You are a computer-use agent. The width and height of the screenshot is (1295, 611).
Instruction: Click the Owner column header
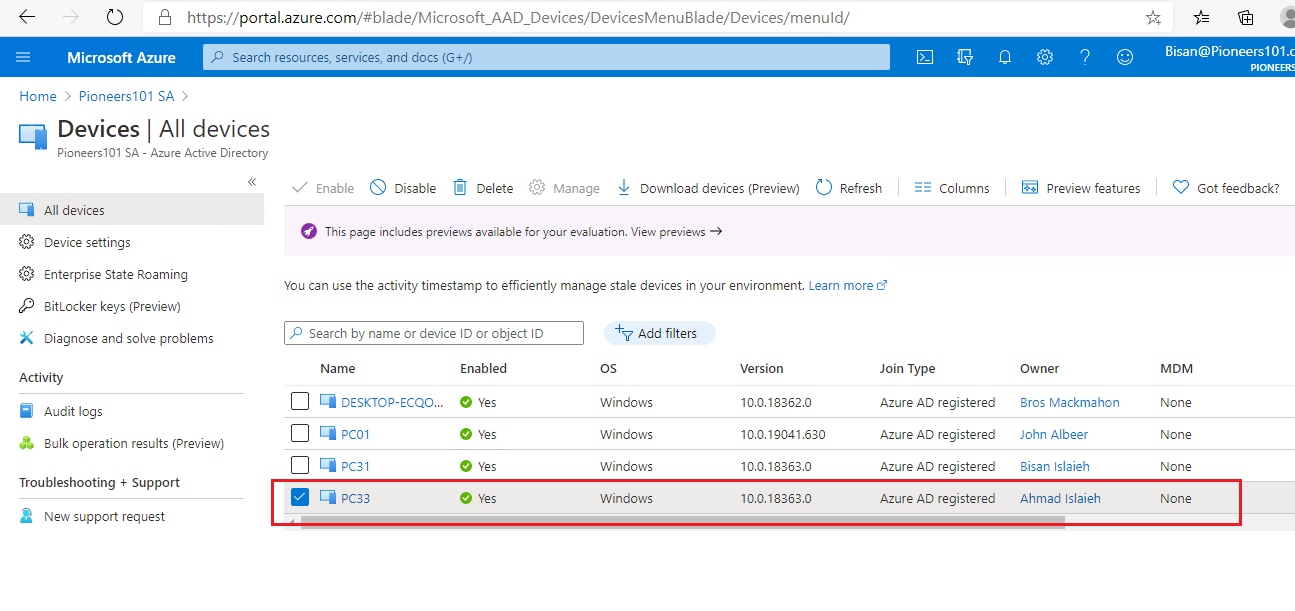pyautogui.click(x=1039, y=368)
